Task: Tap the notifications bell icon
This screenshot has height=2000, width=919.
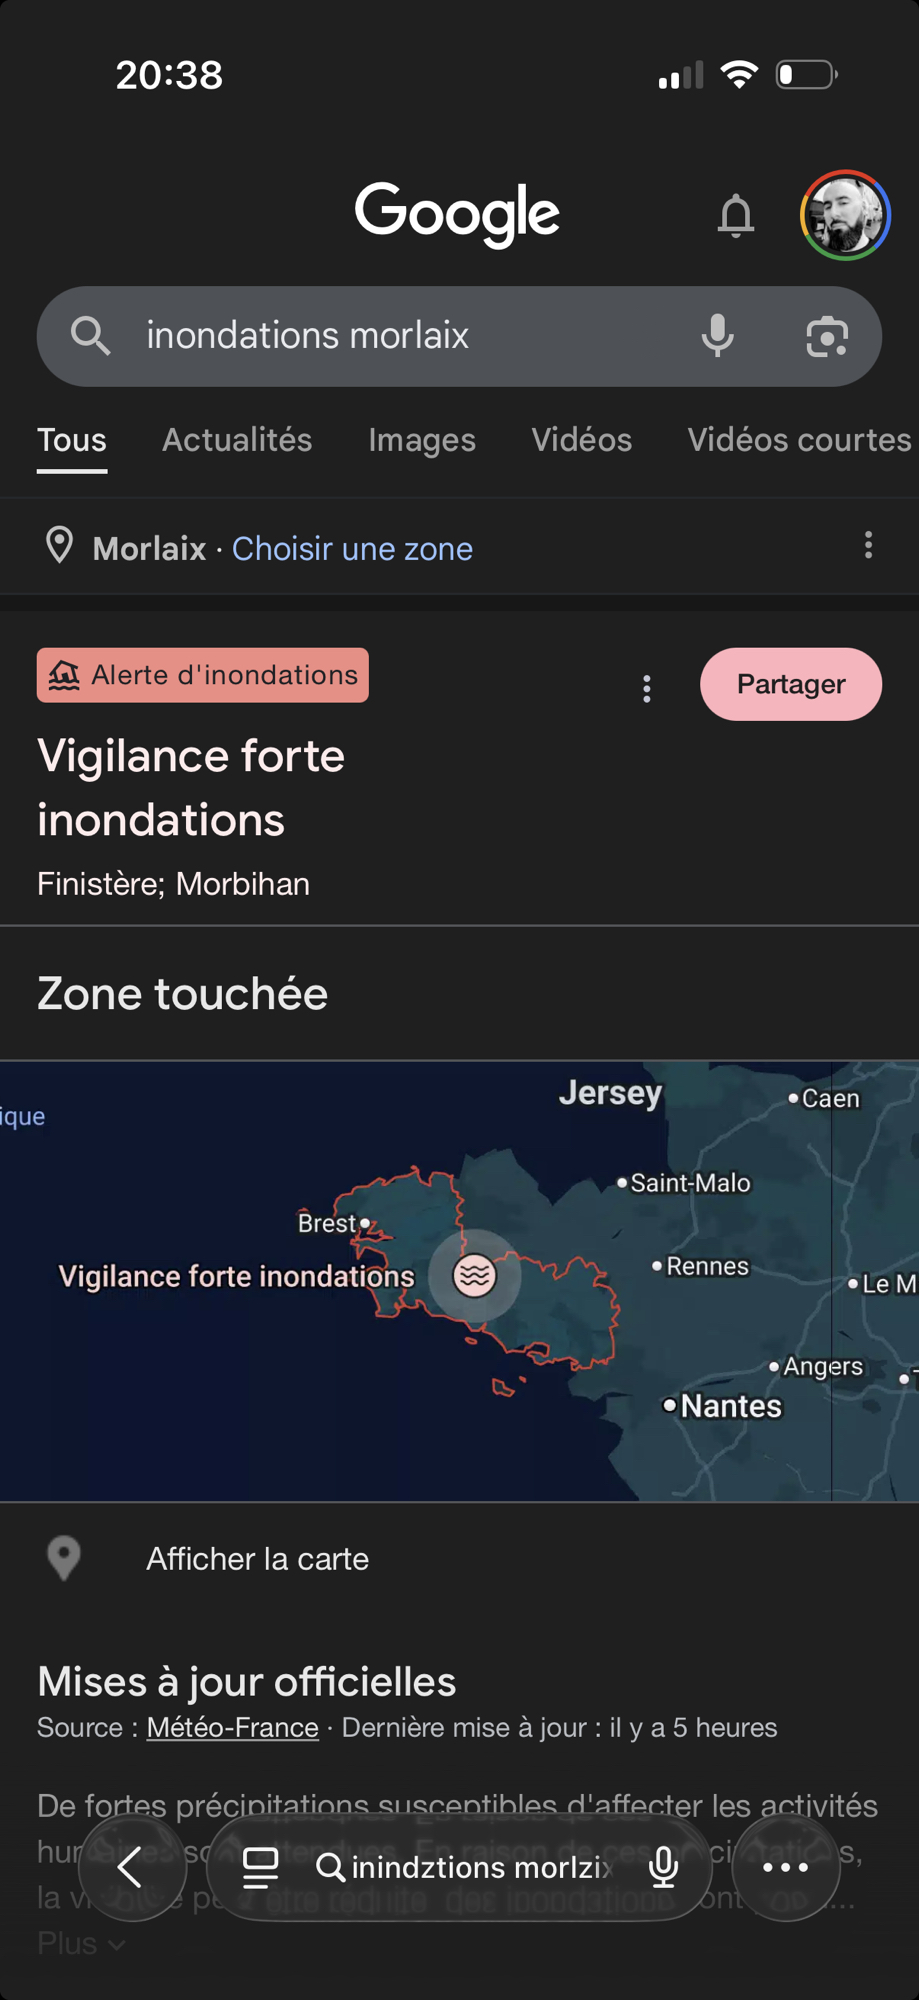Action: [735, 215]
